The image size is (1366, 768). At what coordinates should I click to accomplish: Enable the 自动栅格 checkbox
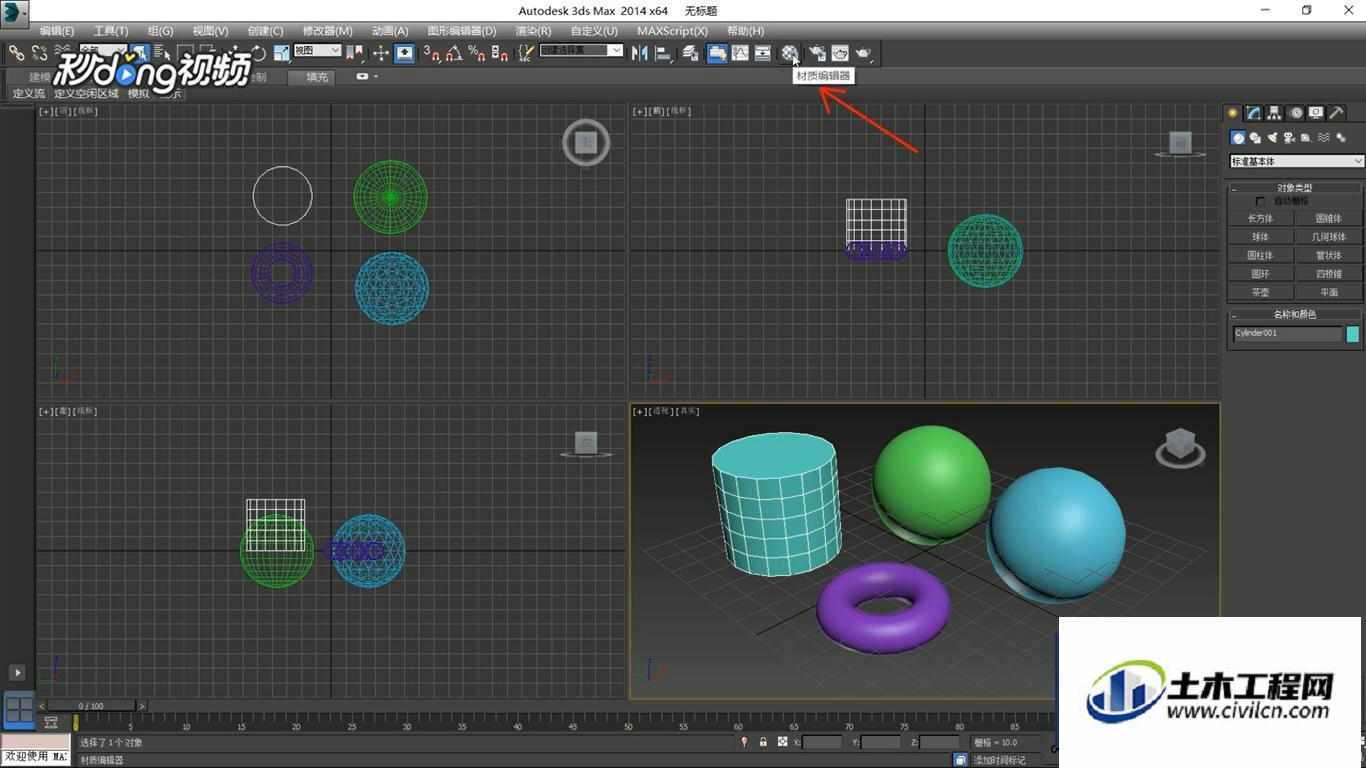[x=1260, y=201]
